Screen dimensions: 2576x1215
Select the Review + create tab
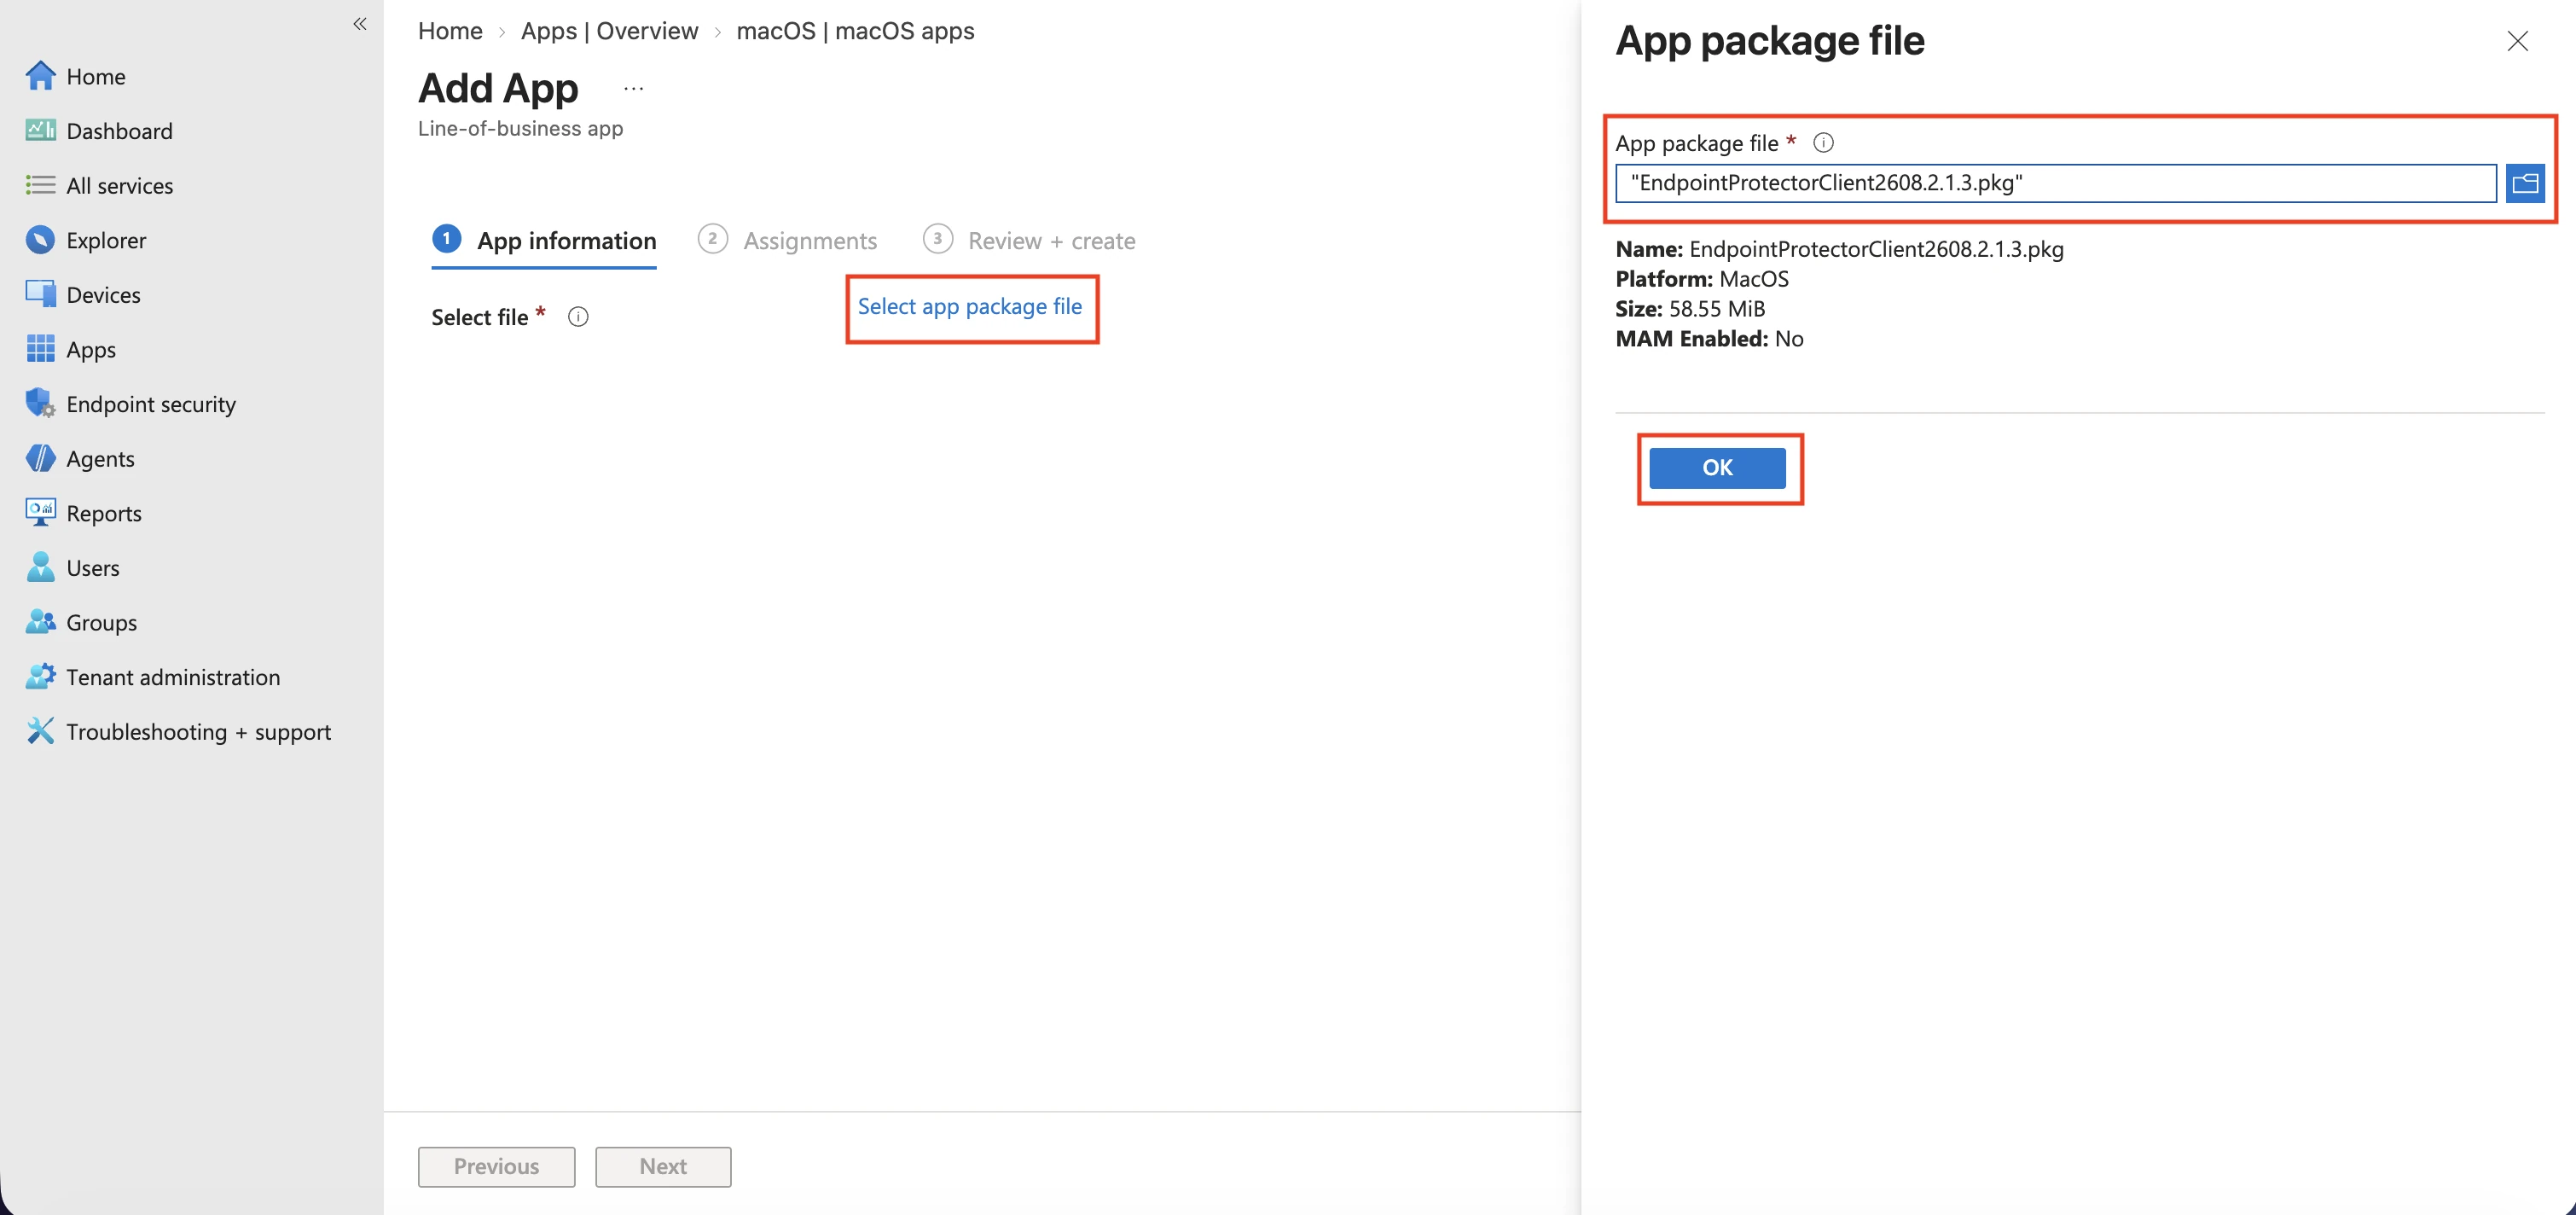(1029, 241)
